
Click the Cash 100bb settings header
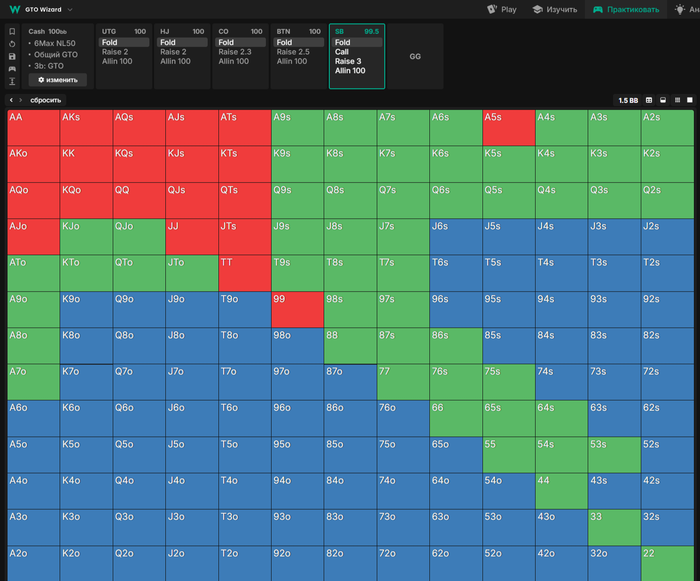[x=47, y=31]
